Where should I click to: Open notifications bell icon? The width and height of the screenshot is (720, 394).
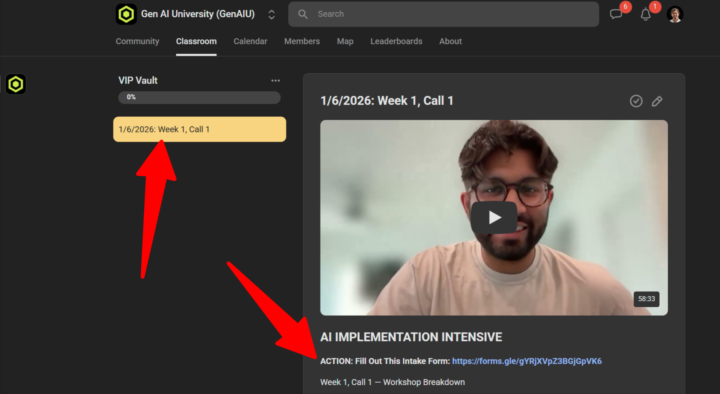[646, 15]
